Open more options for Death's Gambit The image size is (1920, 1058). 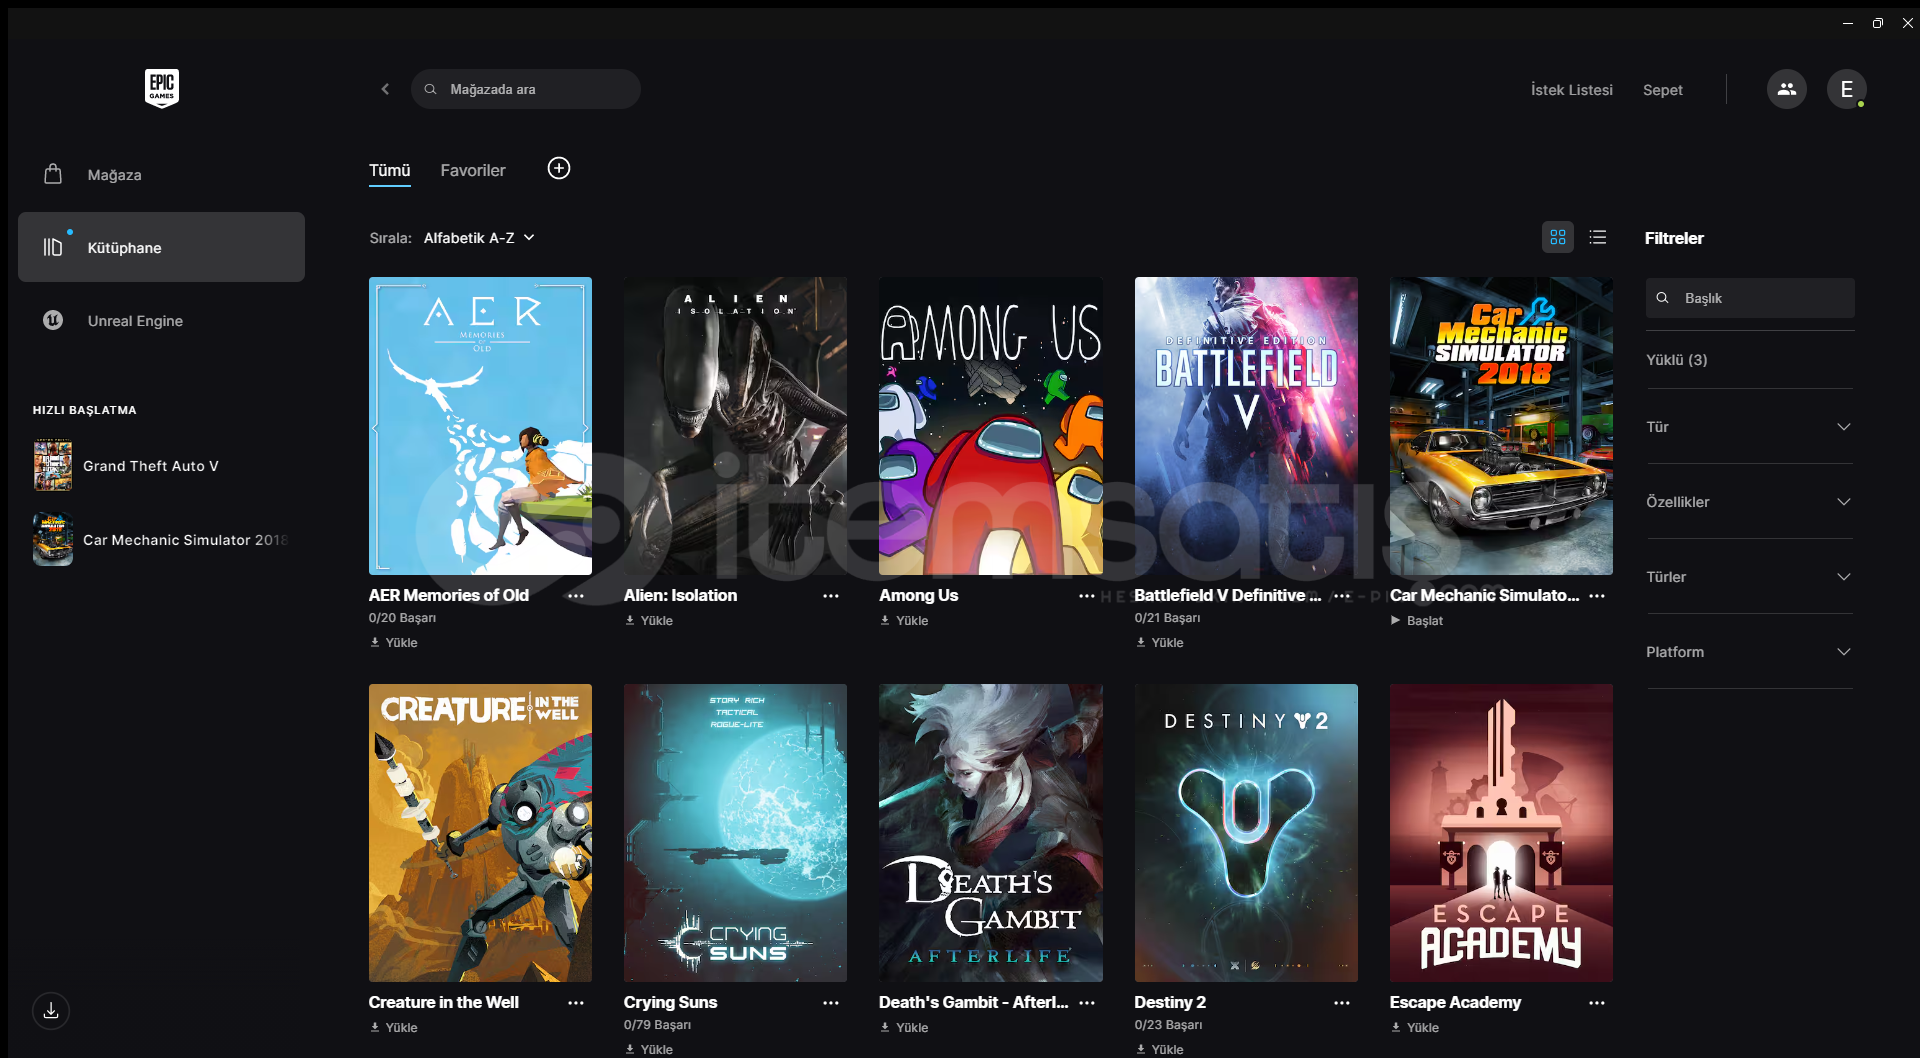pyautogui.click(x=1087, y=1003)
